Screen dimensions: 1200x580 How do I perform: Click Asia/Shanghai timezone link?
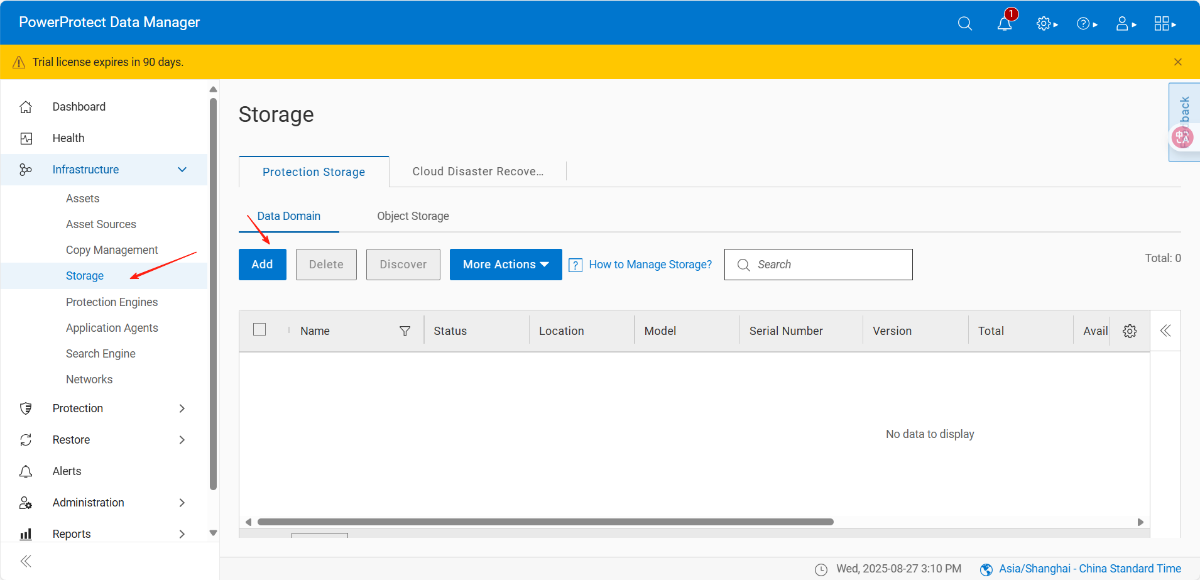pos(1089,569)
